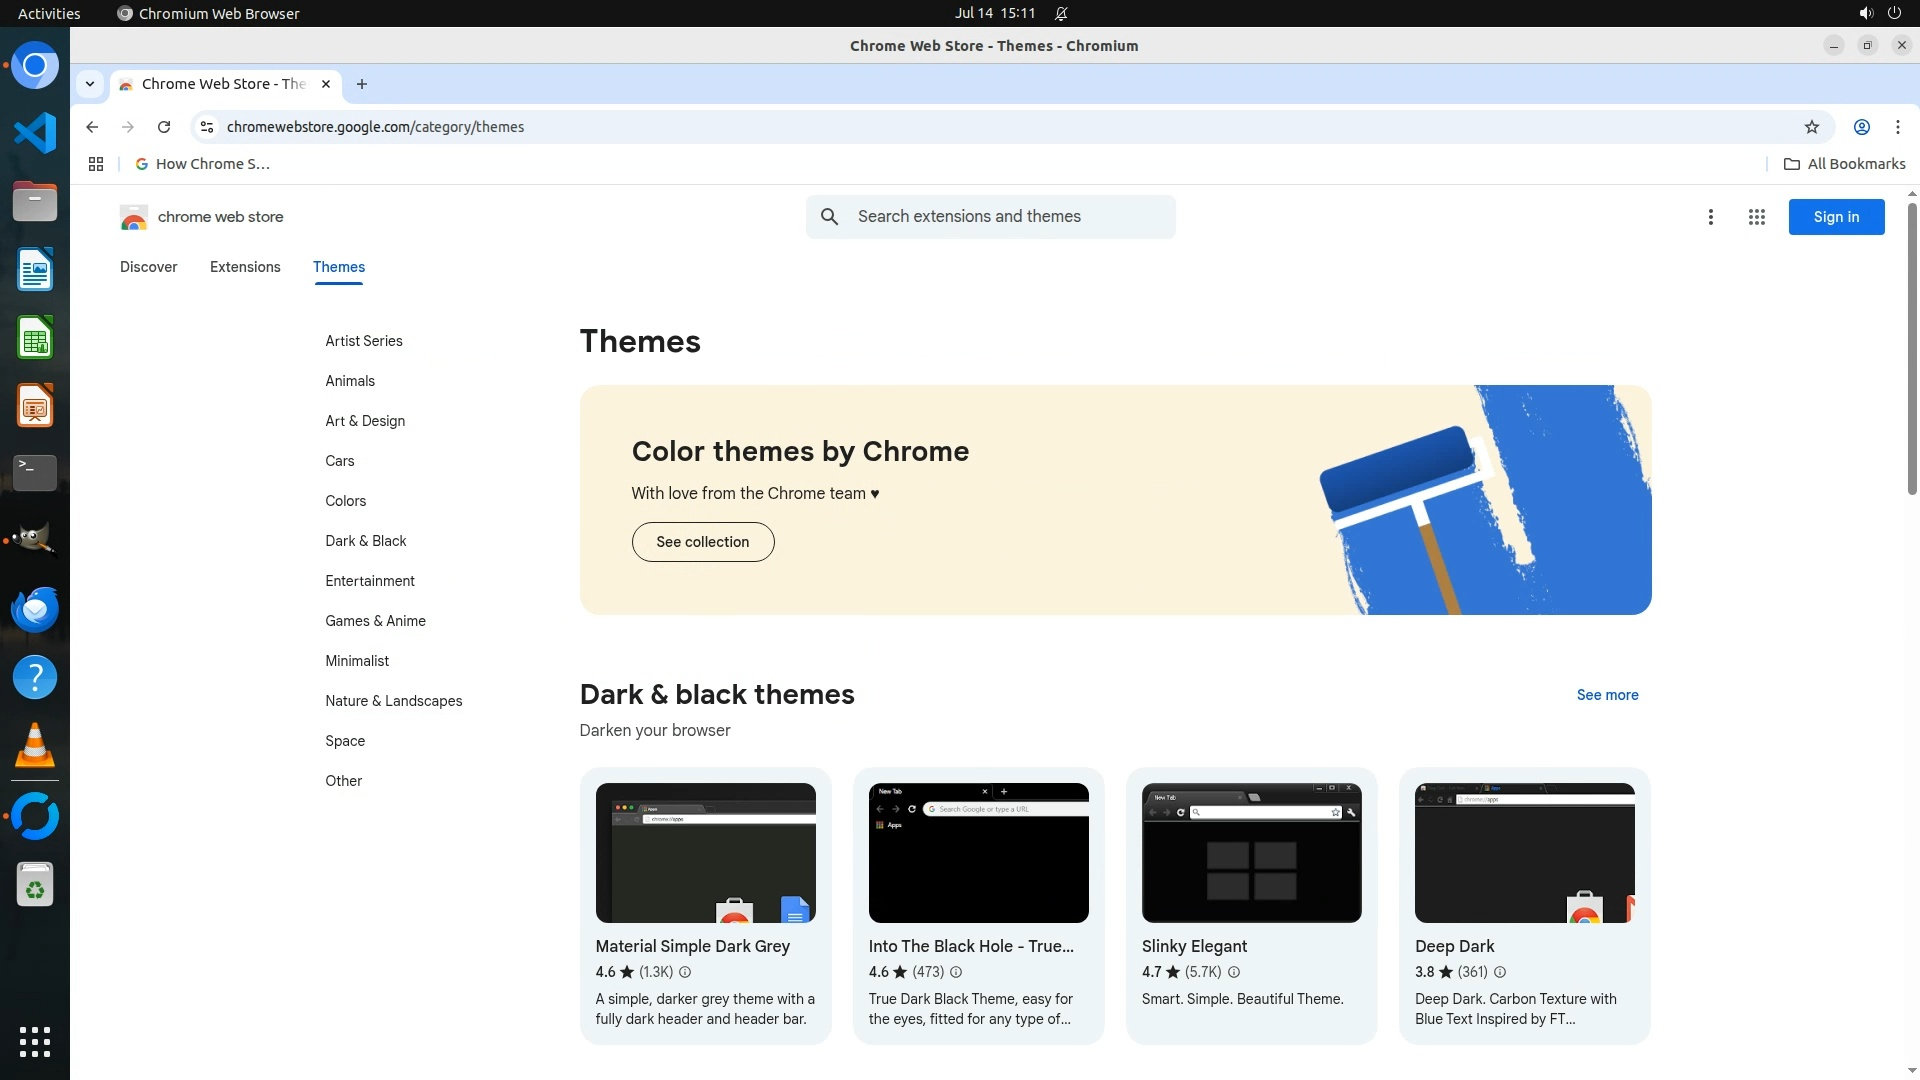The width and height of the screenshot is (1920, 1080).
Task: Switch to the Extensions tab
Action: point(245,267)
